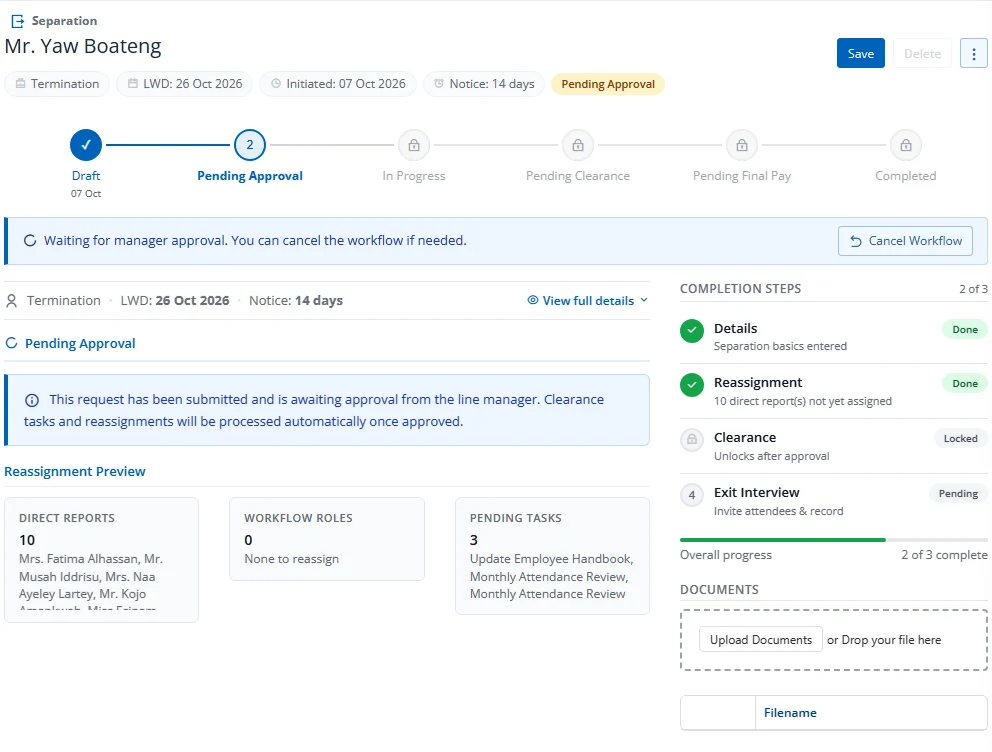Click '2 of 3 complete' progress text
The height and width of the screenshot is (752, 992).
pyautogui.click(x=944, y=555)
